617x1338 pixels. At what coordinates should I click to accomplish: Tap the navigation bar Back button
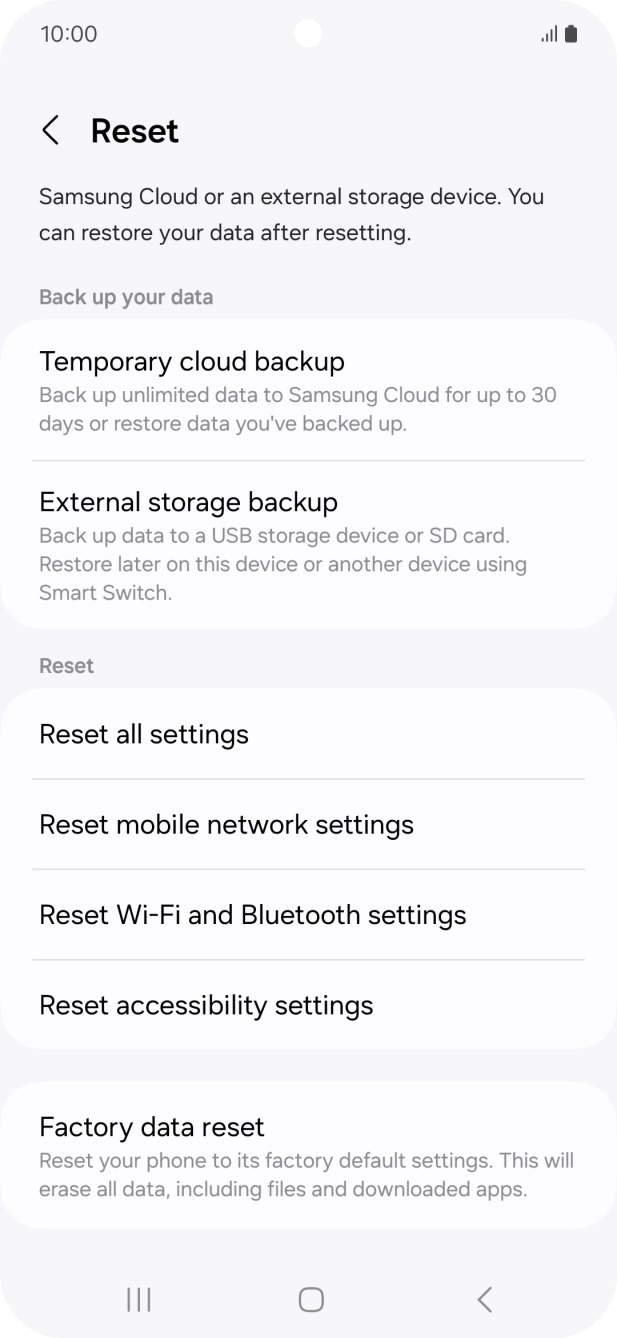484,1299
